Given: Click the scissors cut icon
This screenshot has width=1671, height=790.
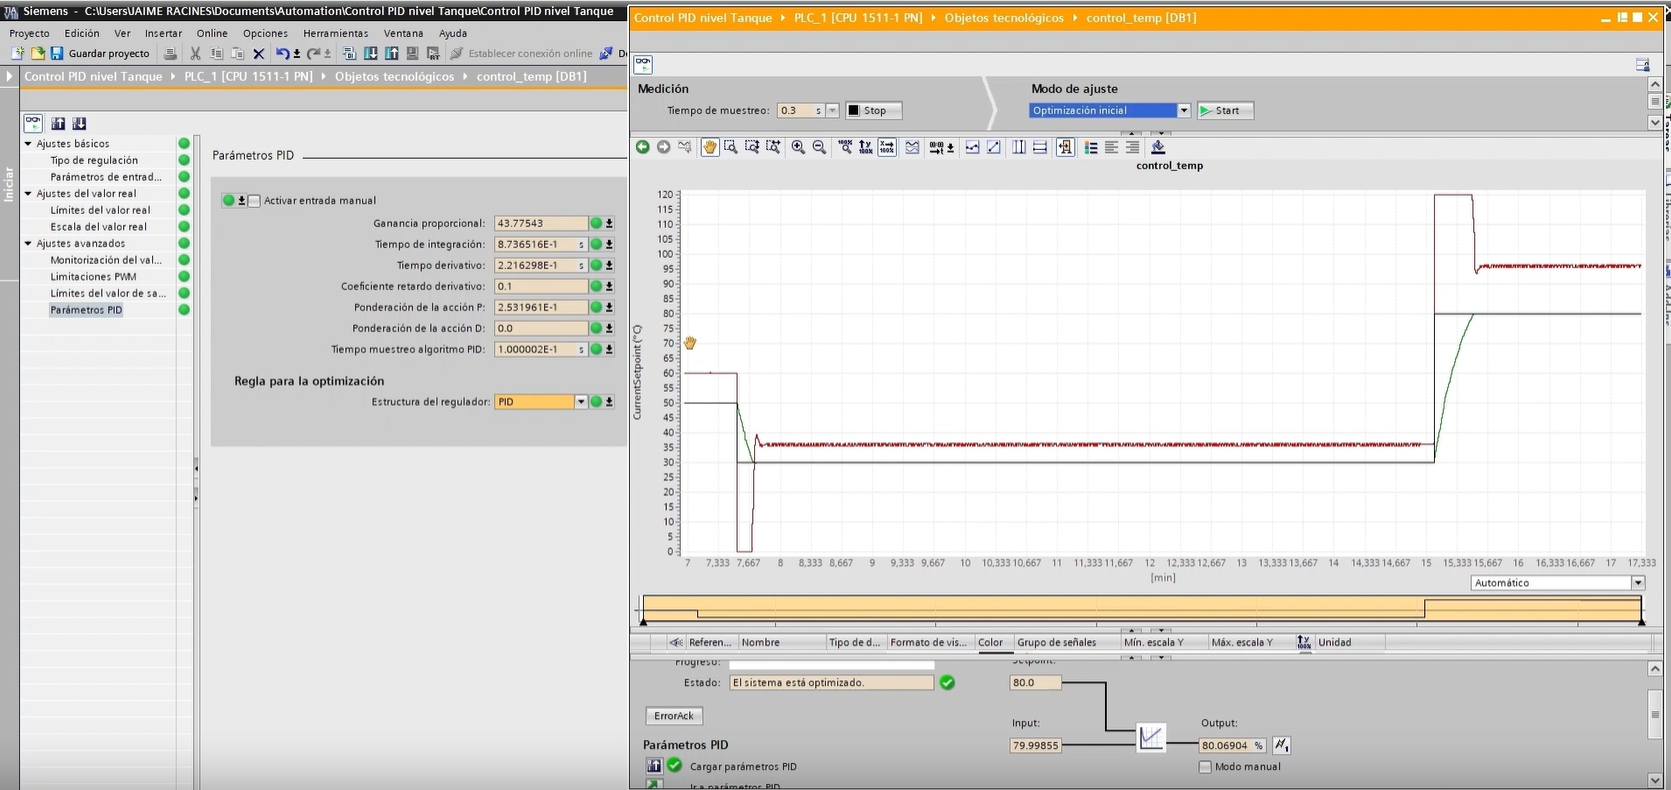Looking at the screenshot, I should point(195,53).
